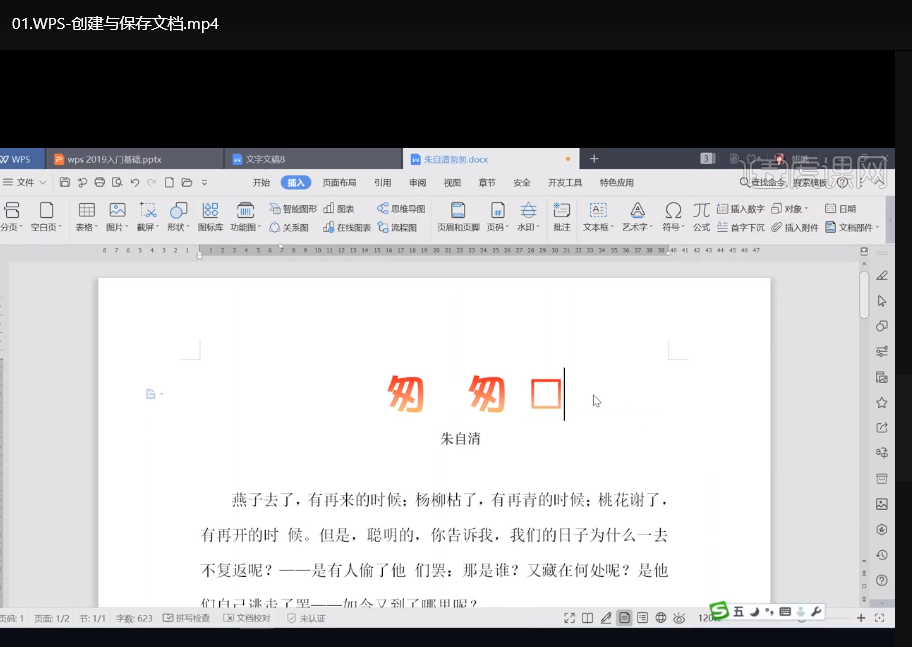Switch to reading layout view
Image resolution: width=912 pixels, height=647 pixels.
(587, 618)
